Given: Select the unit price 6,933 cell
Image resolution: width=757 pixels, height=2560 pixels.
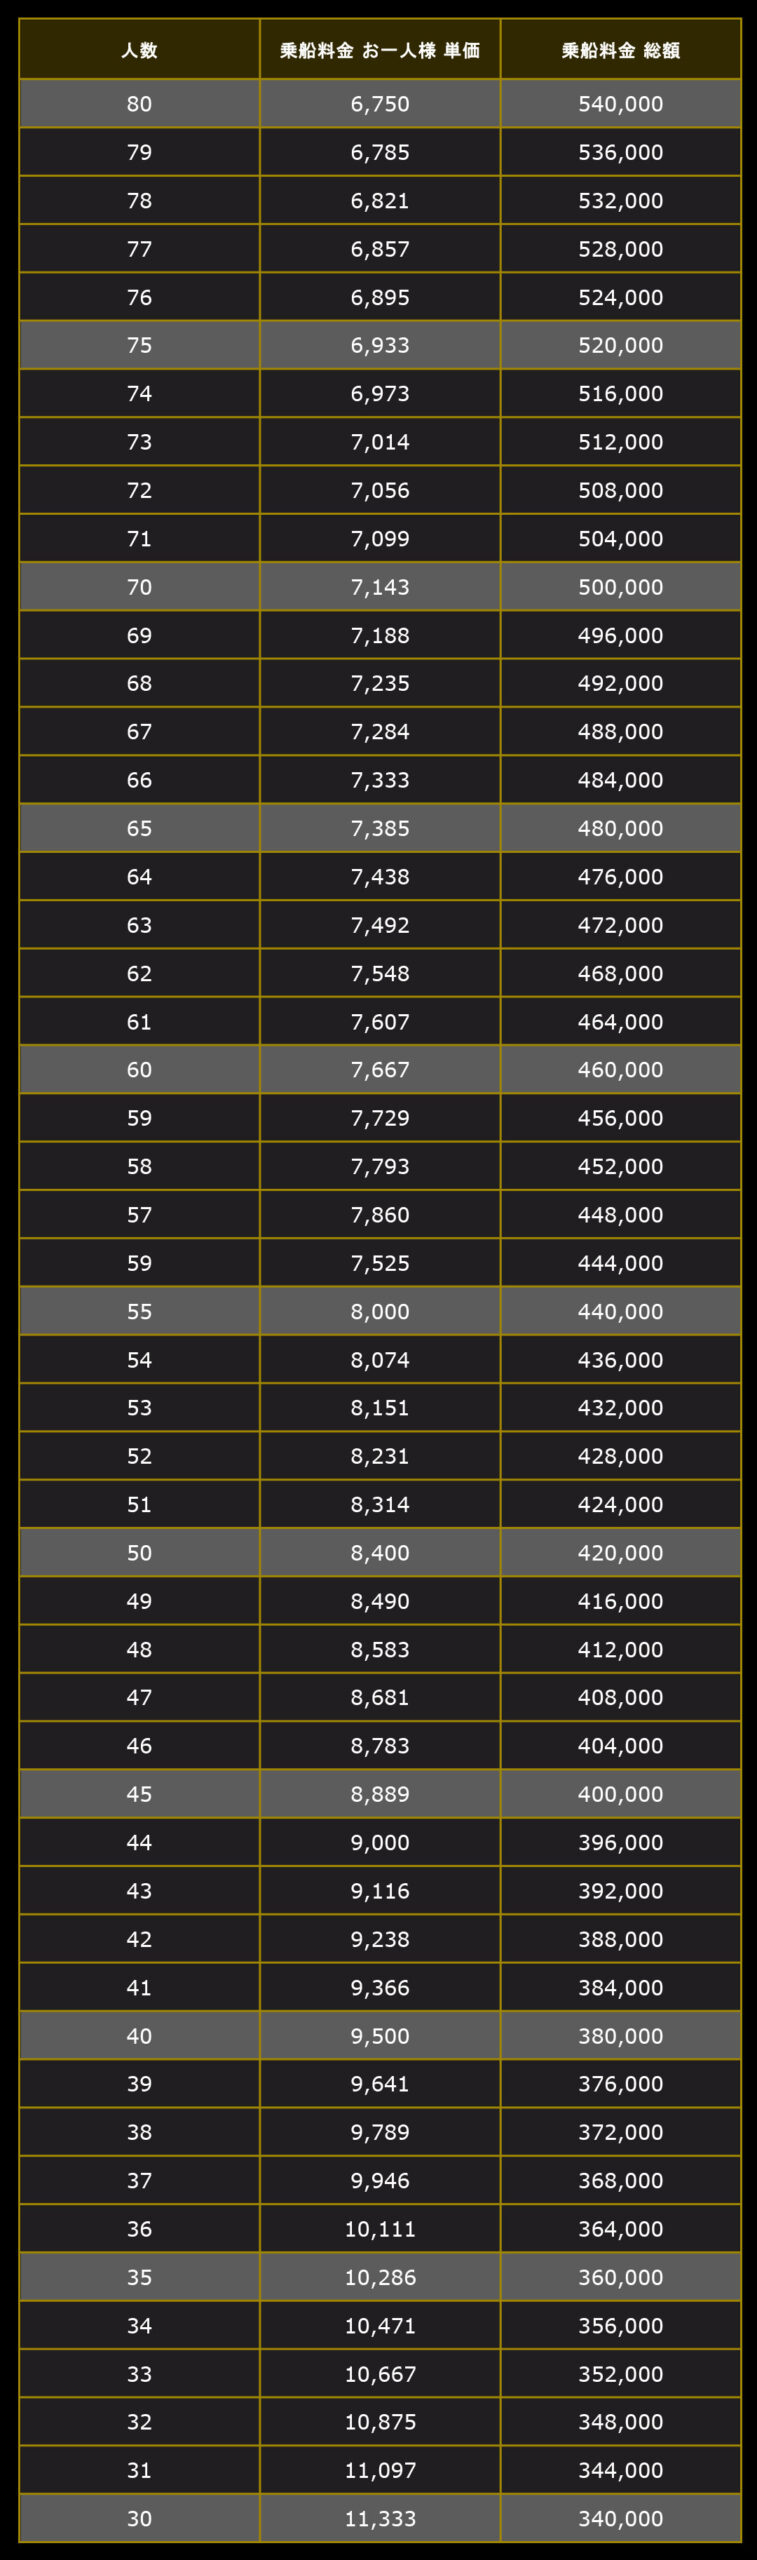Looking at the screenshot, I should point(380,345).
